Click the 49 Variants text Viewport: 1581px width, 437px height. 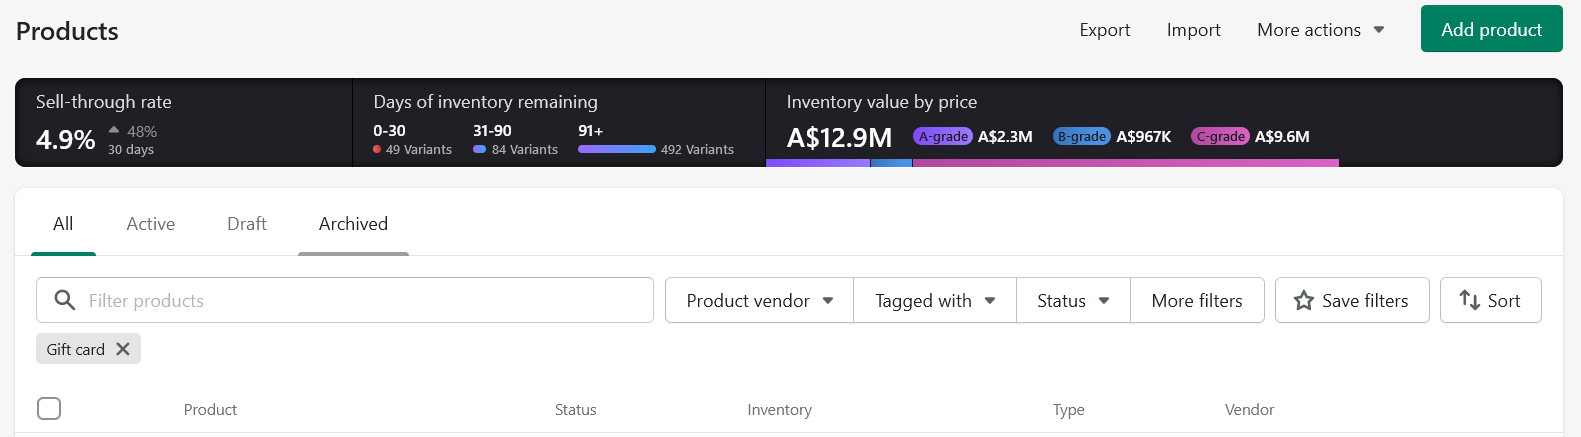[x=419, y=149]
